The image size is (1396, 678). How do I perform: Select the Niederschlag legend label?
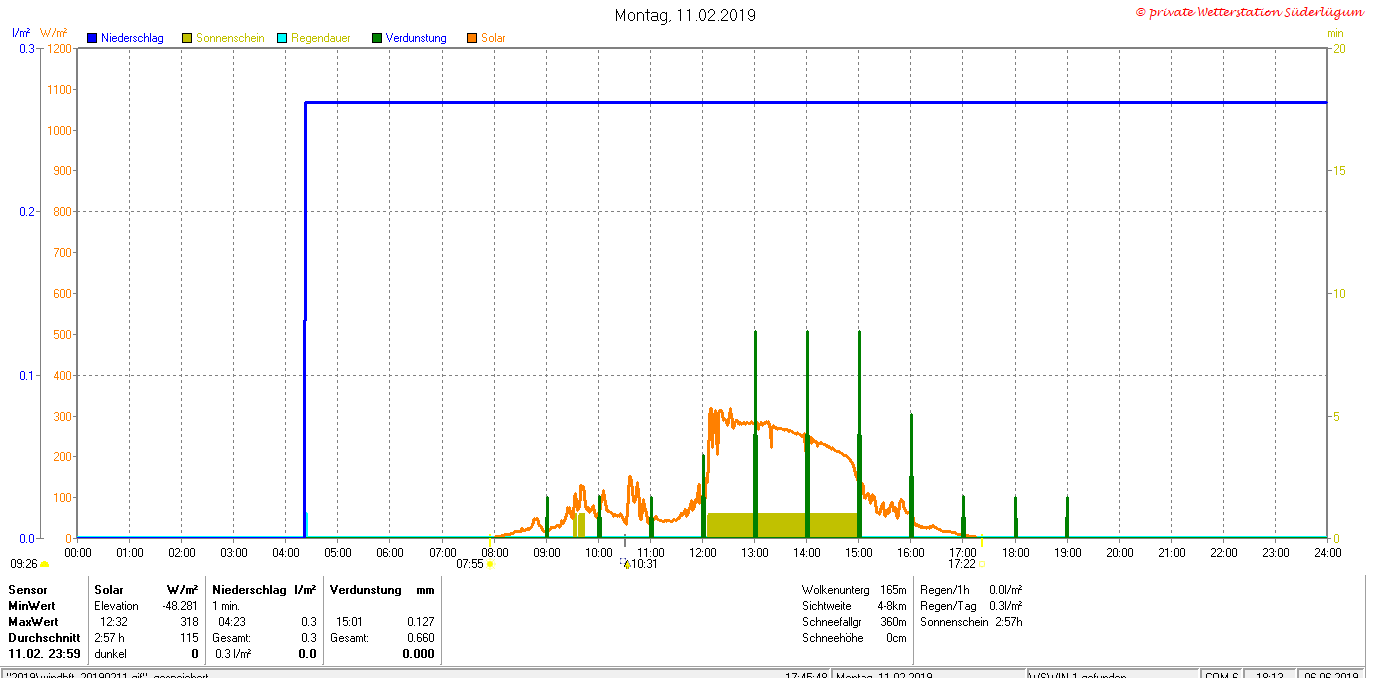[132, 38]
